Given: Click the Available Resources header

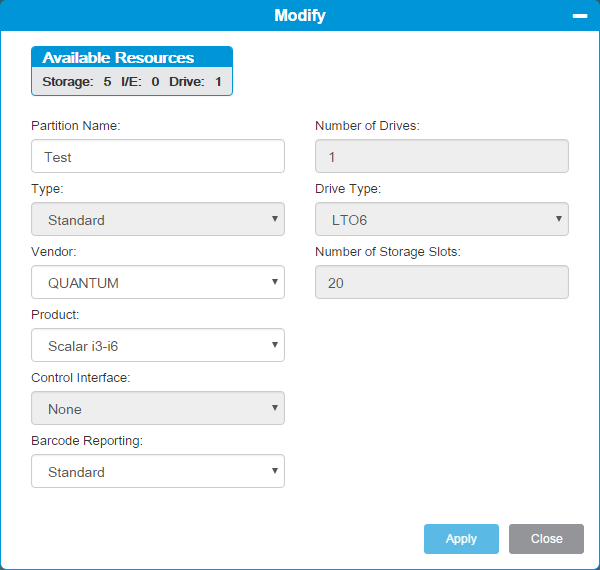Looking at the screenshot, I should click(x=132, y=57).
